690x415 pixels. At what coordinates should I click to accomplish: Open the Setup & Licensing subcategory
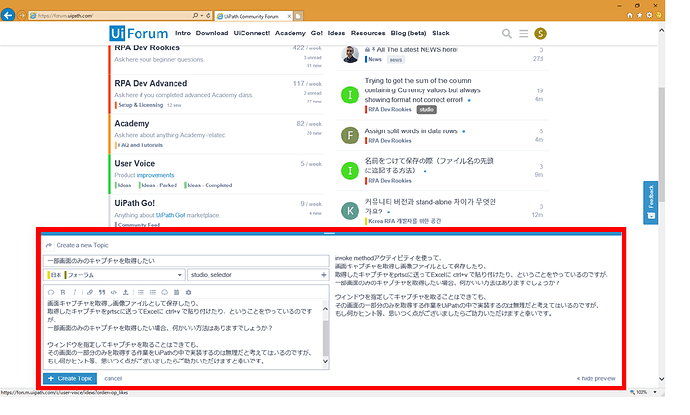click(x=140, y=105)
